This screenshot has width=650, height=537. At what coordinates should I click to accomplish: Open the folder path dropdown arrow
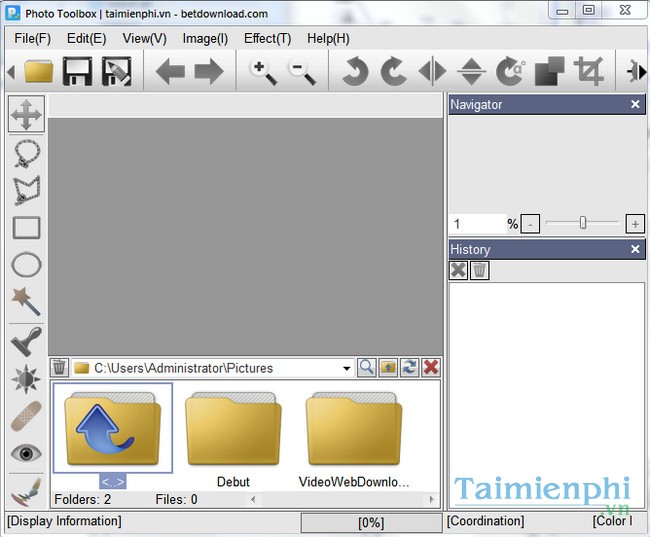[x=347, y=368]
